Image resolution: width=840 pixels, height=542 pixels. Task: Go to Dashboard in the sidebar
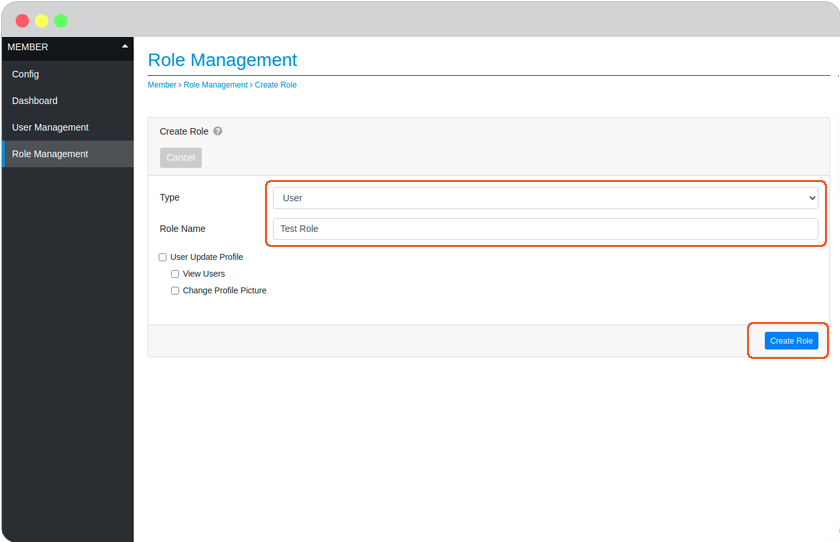click(x=68, y=101)
